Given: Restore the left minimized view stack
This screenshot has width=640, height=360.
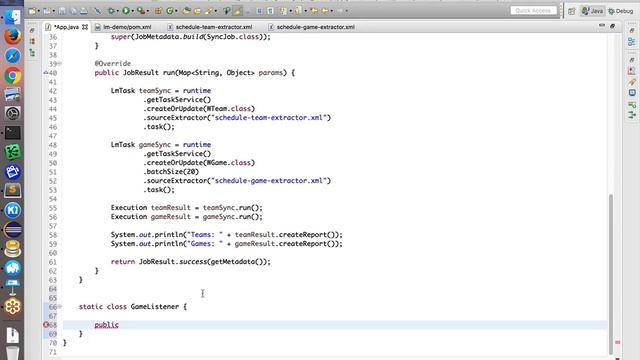Looking at the screenshot, I should 32,30.
